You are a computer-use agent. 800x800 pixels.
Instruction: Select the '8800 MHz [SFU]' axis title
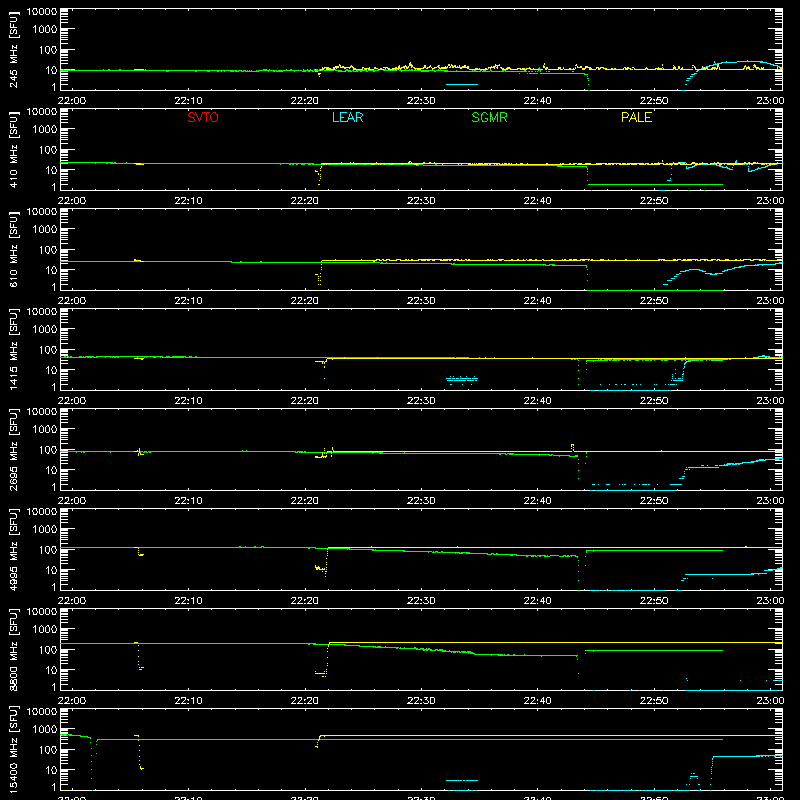(14, 649)
